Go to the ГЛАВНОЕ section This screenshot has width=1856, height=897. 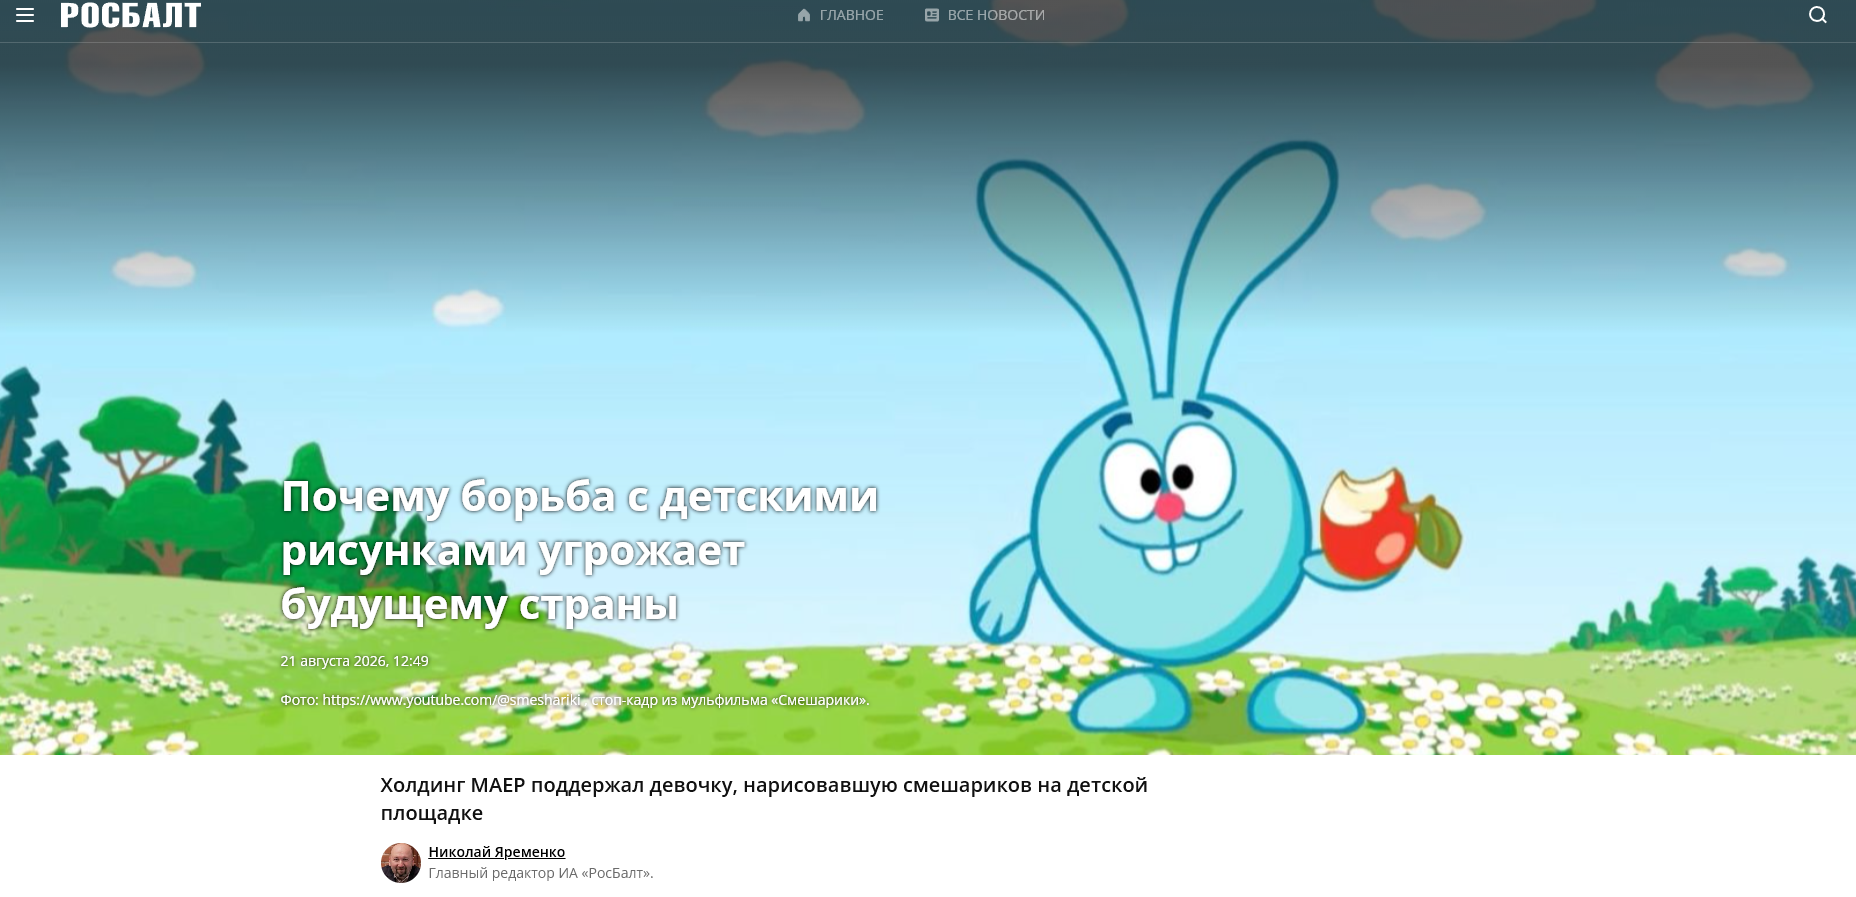851,15
